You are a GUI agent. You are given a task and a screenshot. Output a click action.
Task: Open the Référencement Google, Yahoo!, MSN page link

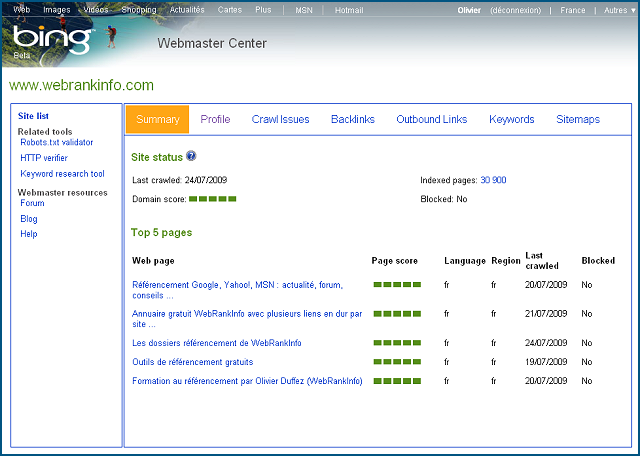pyautogui.click(x=238, y=290)
